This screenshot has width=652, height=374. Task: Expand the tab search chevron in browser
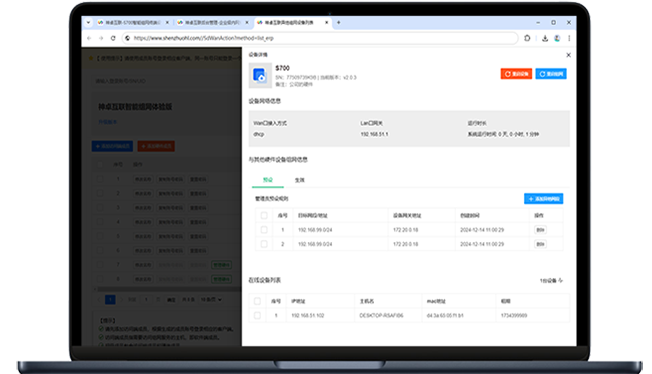(88, 22)
